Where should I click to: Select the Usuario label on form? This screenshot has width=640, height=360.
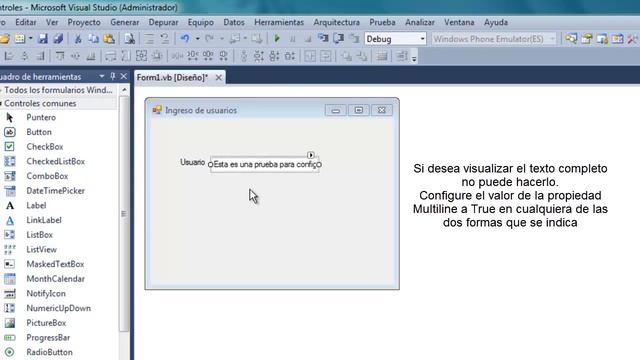tap(192, 162)
